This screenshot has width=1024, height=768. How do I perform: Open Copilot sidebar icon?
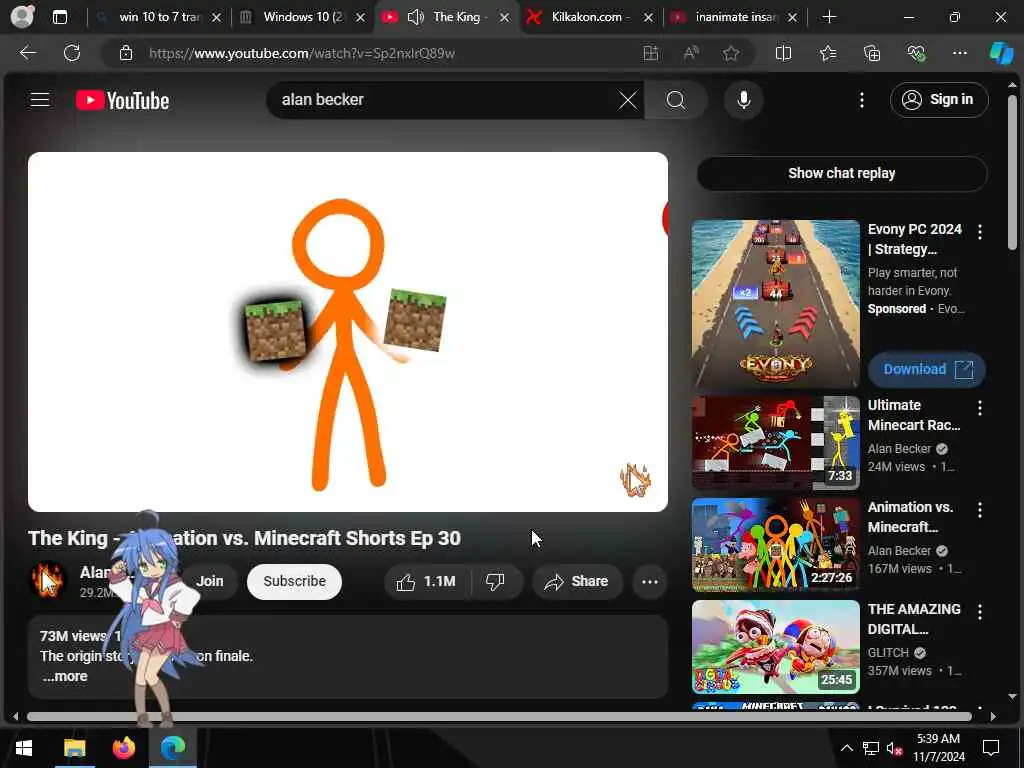tap(1002, 53)
